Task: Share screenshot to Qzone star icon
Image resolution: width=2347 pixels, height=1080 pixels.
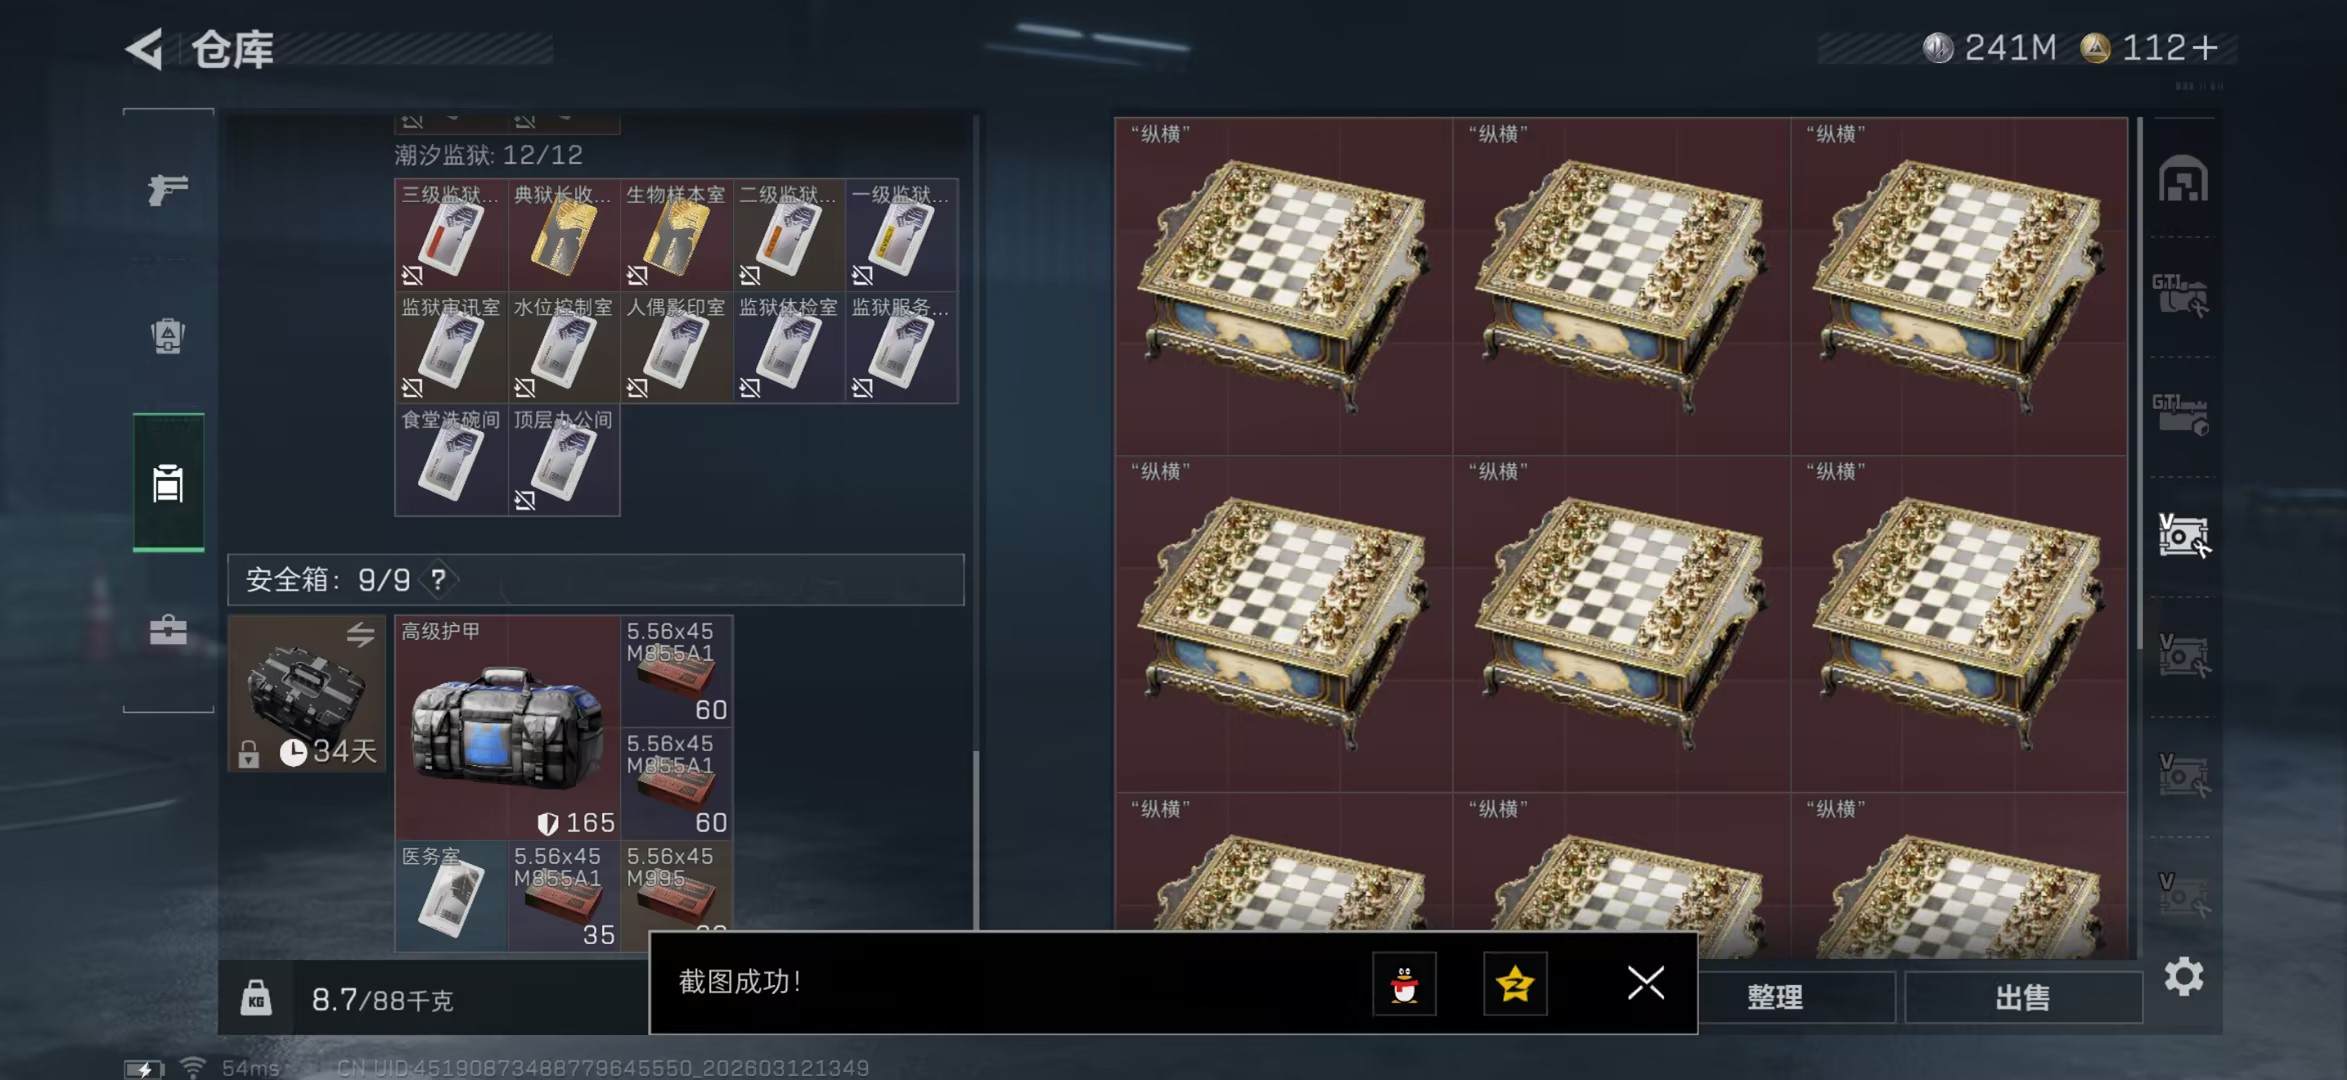Action: click(x=1515, y=984)
